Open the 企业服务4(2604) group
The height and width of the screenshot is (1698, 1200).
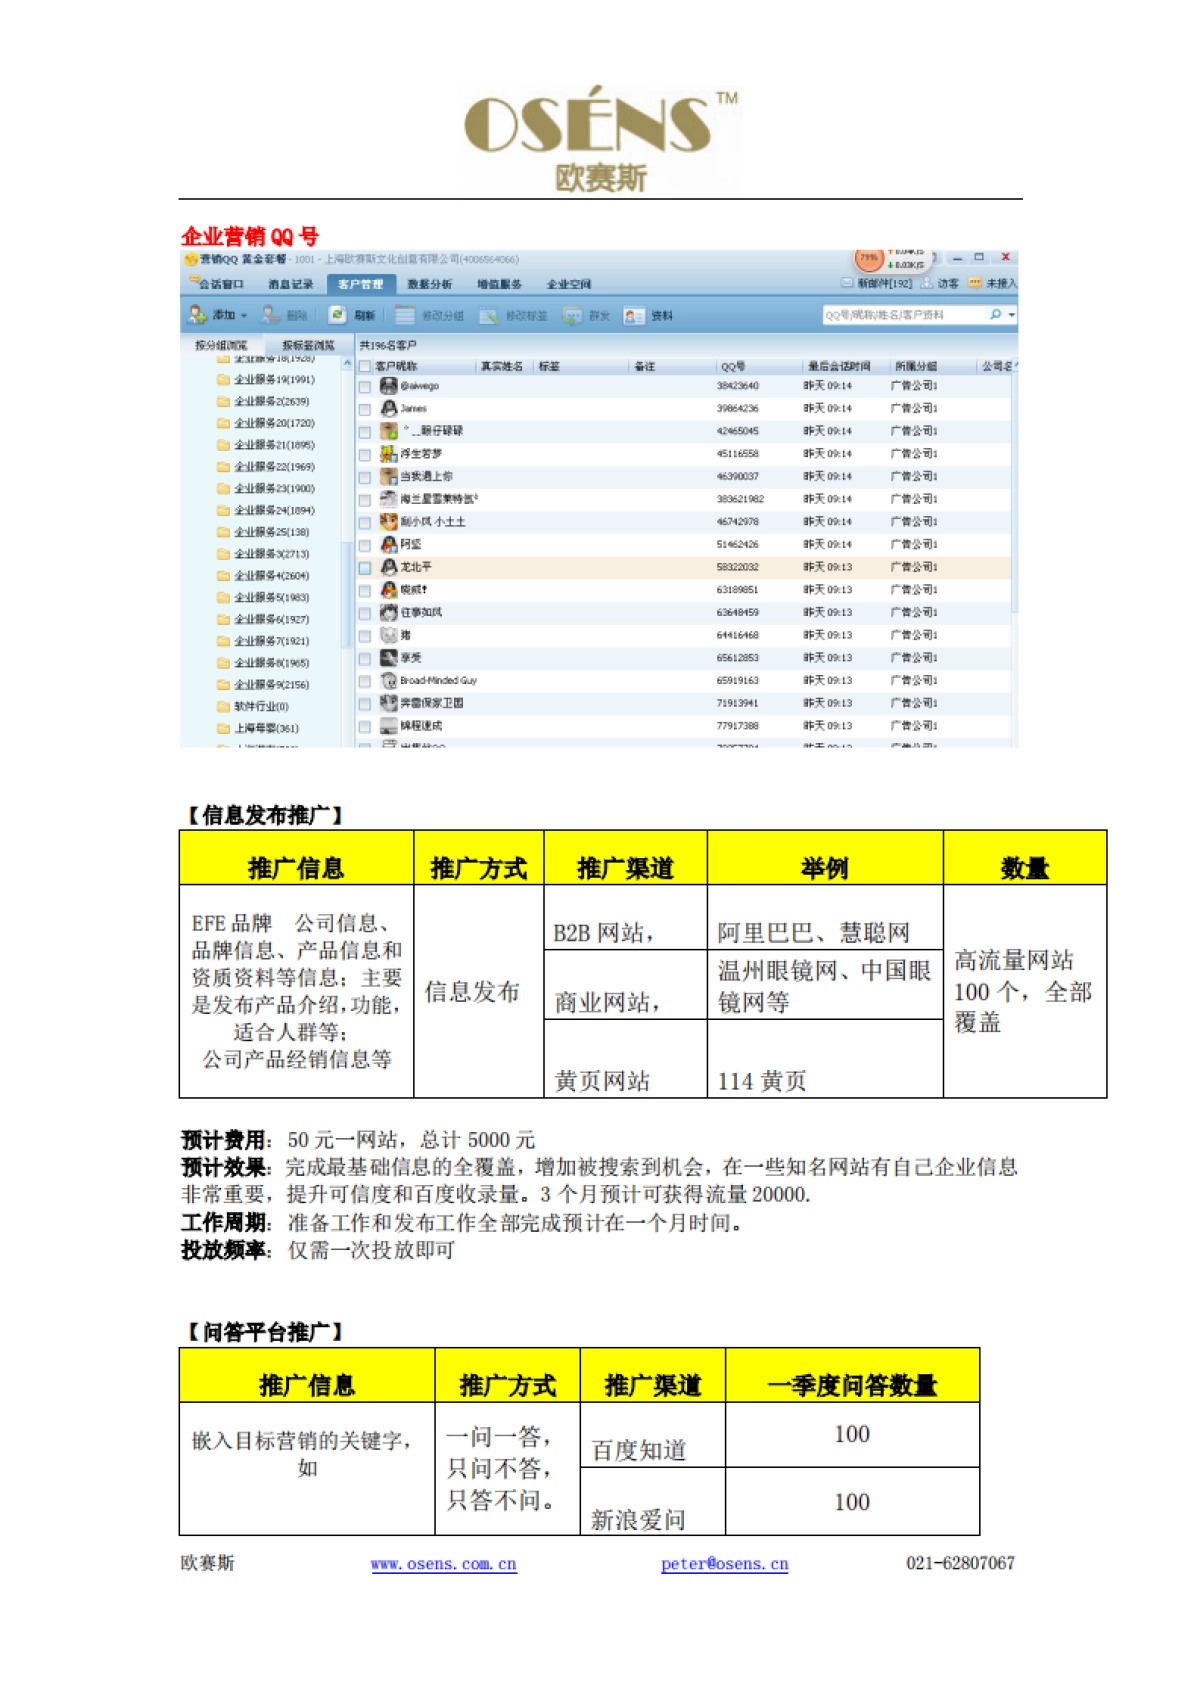click(271, 575)
